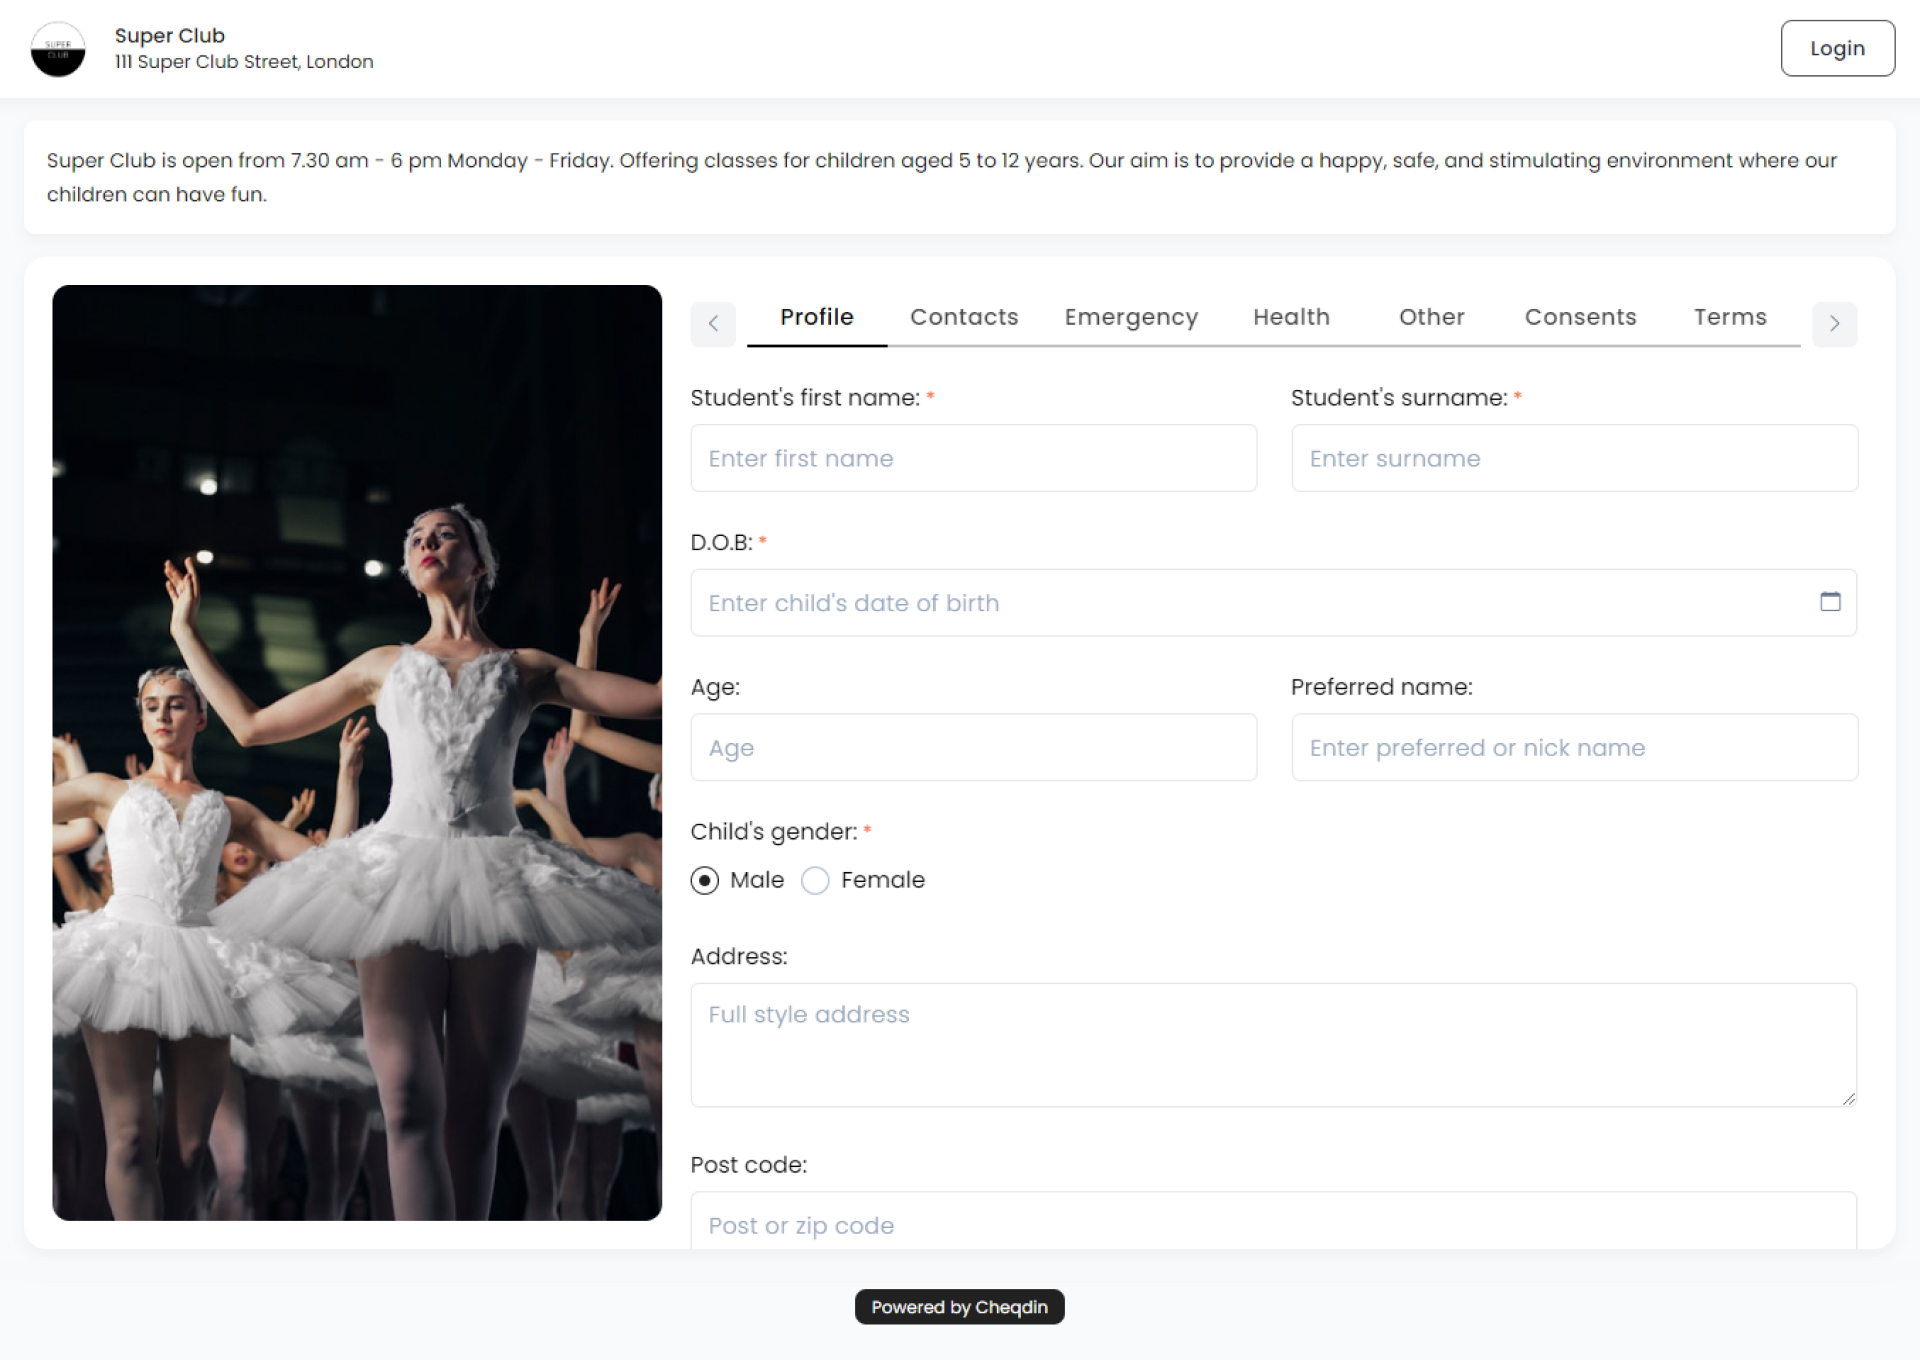
Task: Select the Male gender radio button
Action: (x=705, y=880)
